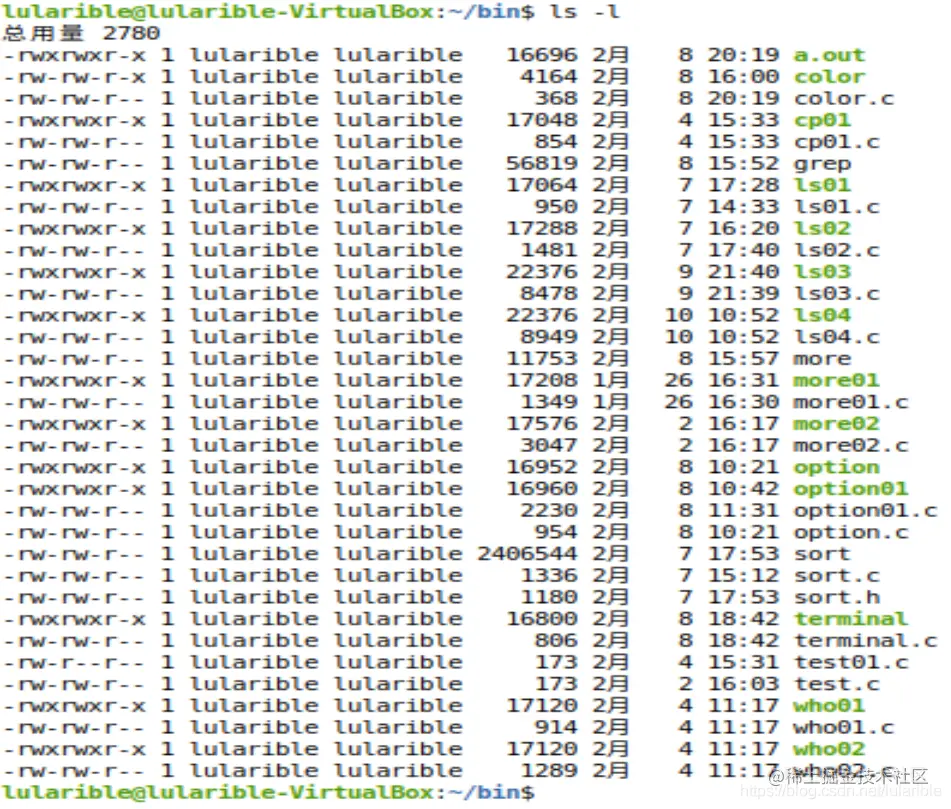
Task: Click the green color executable name
Action: point(828,76)
